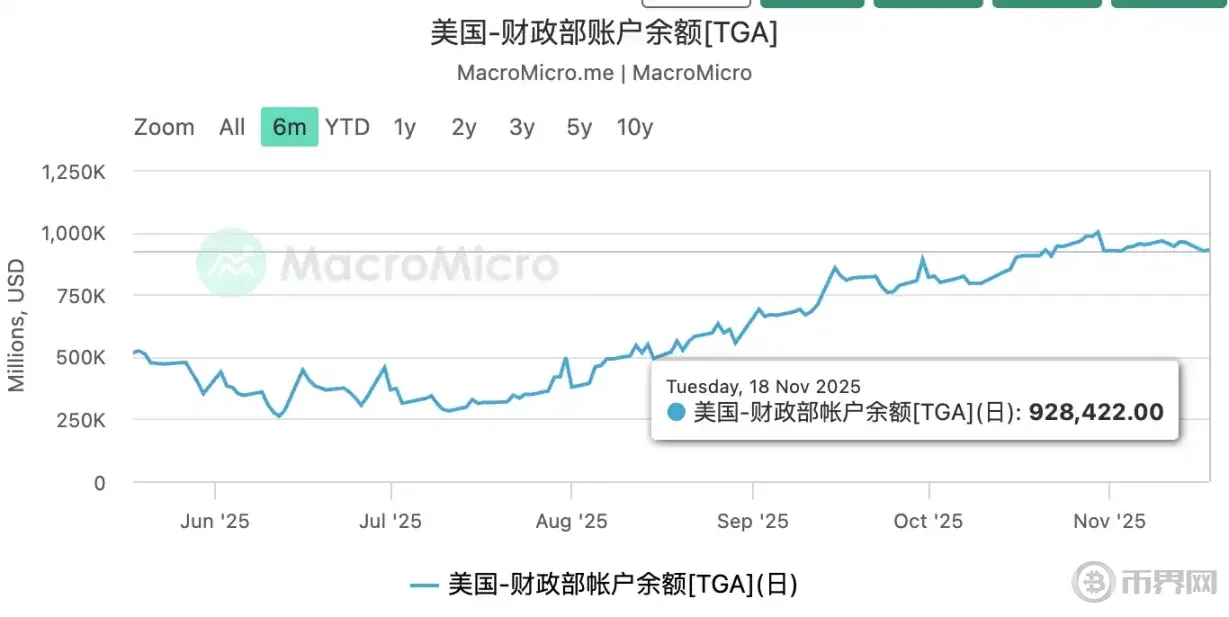Click the chart title 美国-财政部账户余额[TGA]
Viewport: 1229px width, 617px height.
[x=604, y=33]
